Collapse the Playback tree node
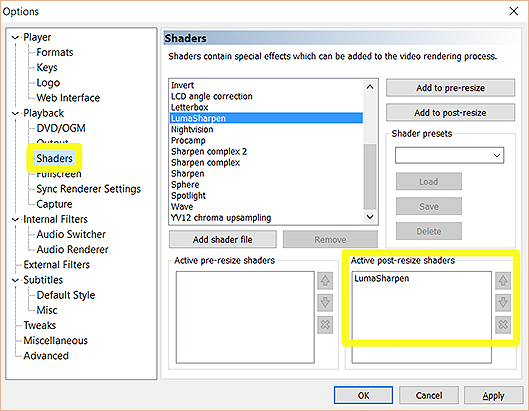This screenshot has width=529, height=411. pyautogui.click(x=15, y=113)
